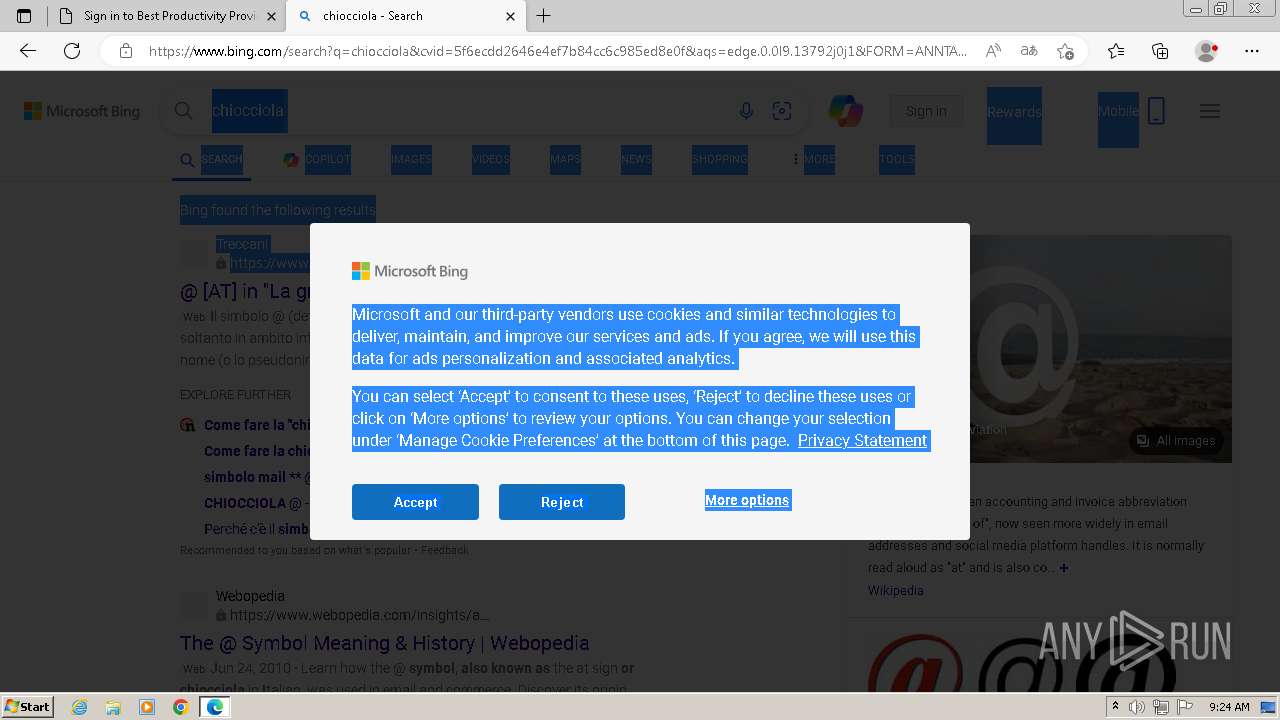Screen dimensions: 1280x720
Task: Click the Bing Sign in button
Action: [x=926, y=111]
